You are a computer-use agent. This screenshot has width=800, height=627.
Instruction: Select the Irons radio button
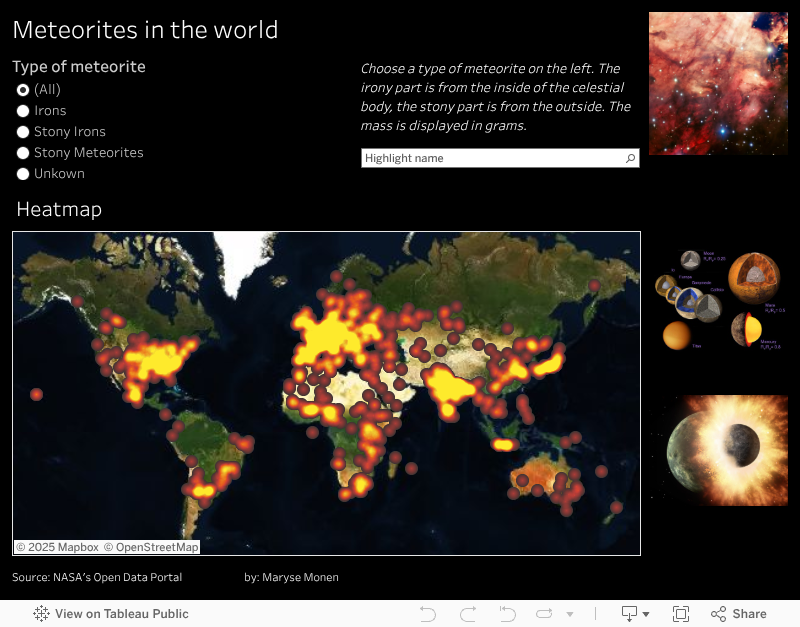[23, 110]
